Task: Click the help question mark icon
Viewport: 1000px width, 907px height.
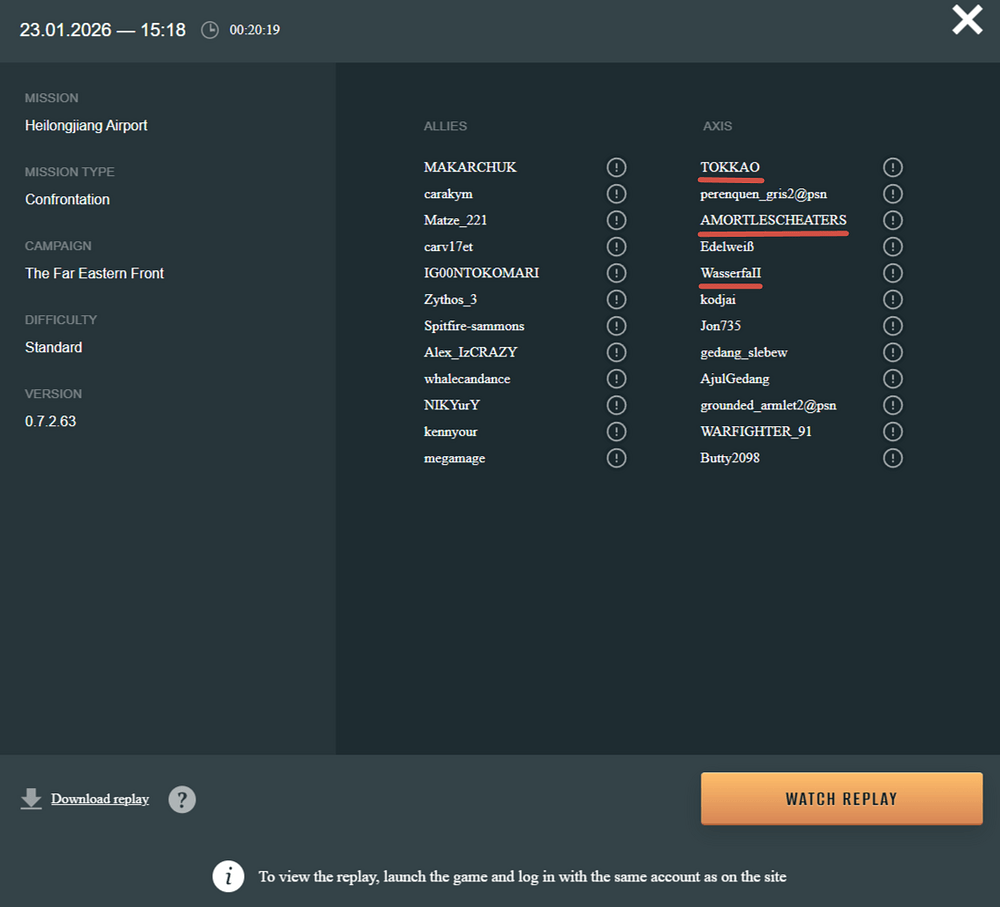Action: pyautogui.click(x=182, y=799)
